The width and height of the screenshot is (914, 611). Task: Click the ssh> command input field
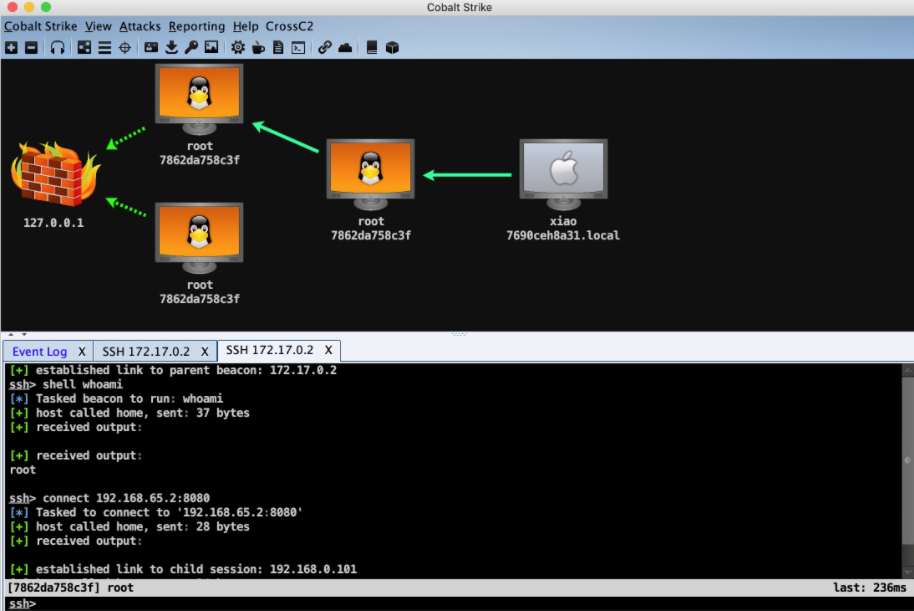[457, 603]
